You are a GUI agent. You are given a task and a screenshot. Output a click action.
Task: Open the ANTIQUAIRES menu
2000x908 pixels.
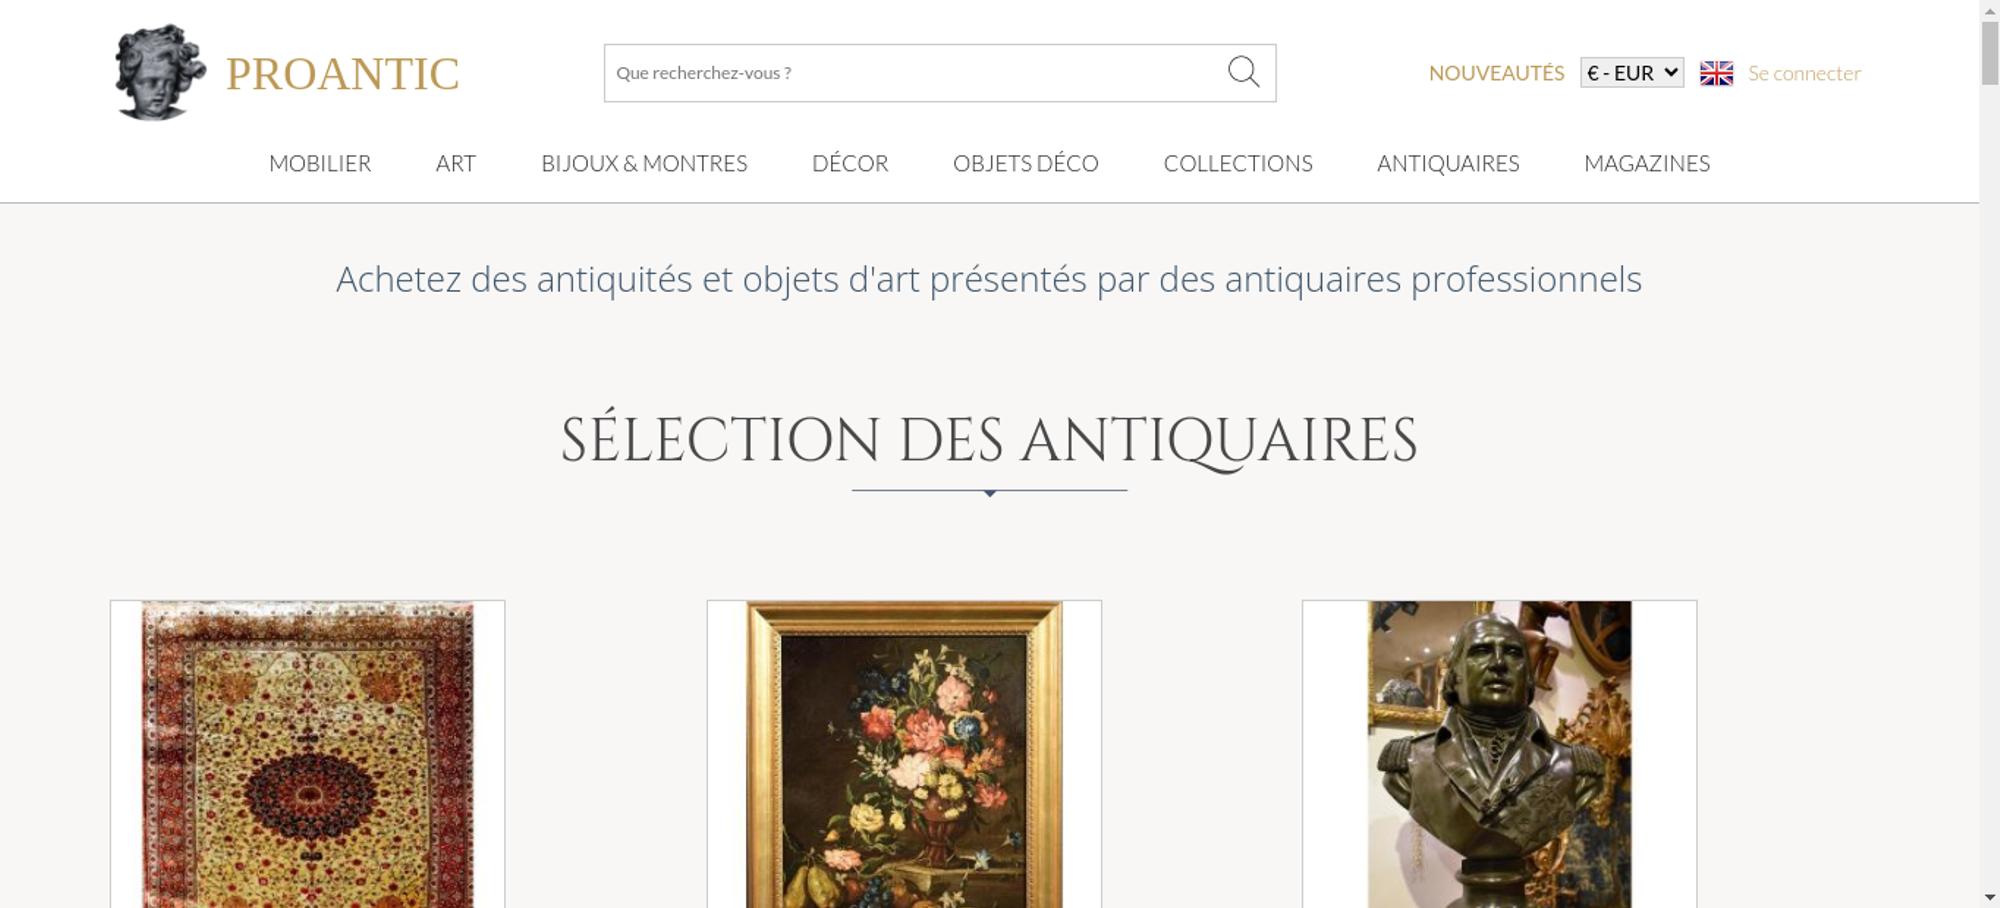(x=1448, y=163)
